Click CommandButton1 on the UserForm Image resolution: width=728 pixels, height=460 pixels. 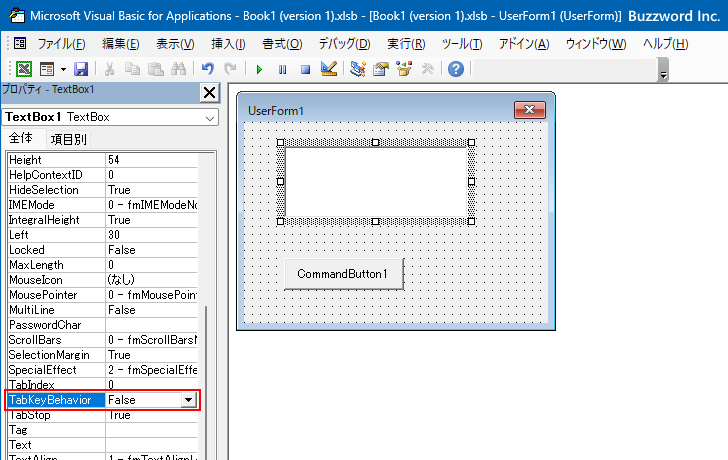[x=344, y=274]
